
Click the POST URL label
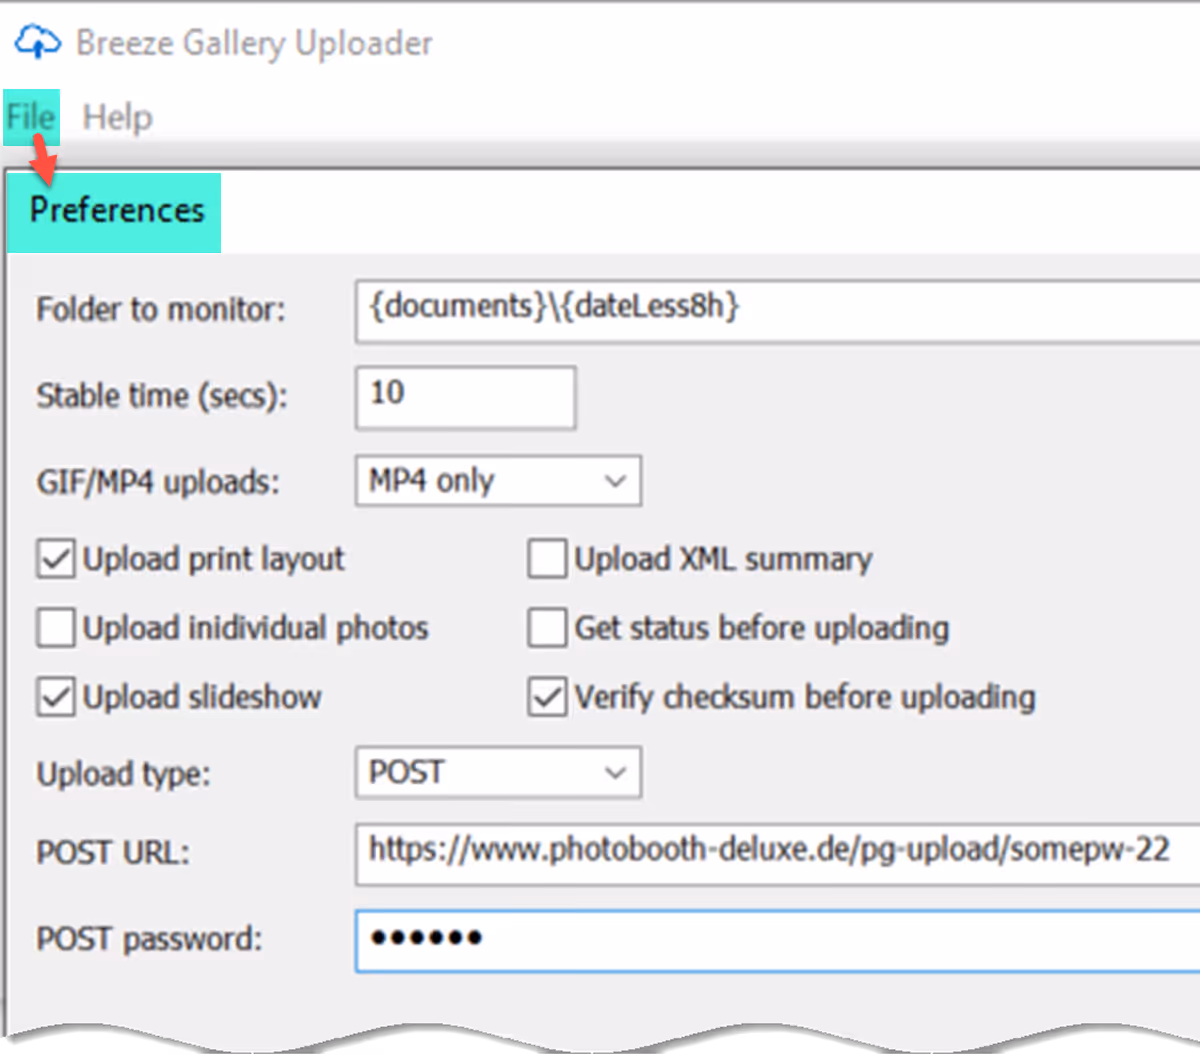pos(113,853)
